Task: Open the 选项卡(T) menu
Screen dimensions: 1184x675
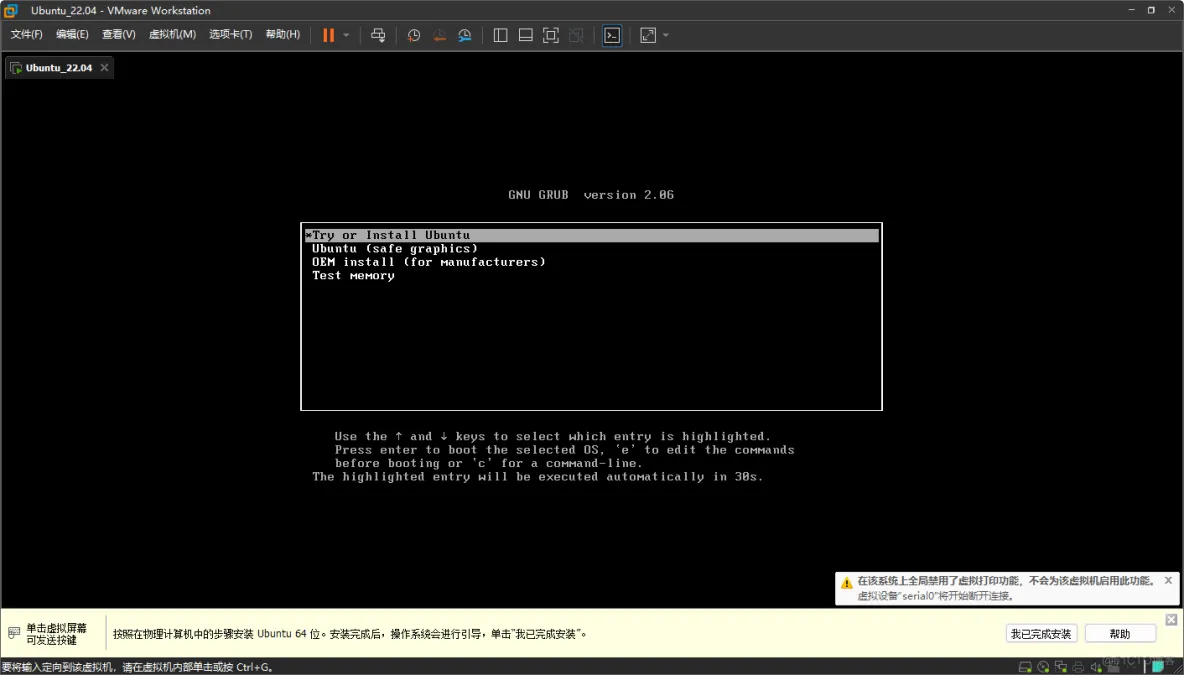Action: click(230, 34)
